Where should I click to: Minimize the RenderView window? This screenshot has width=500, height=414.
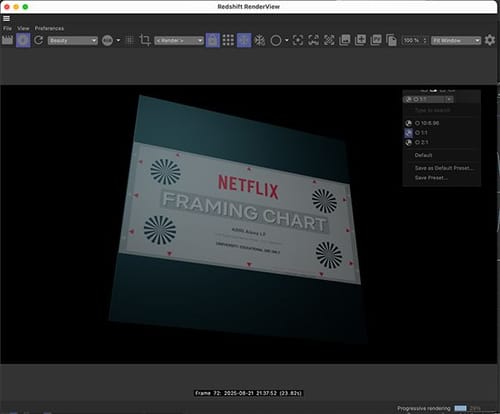click(x=16, y=7)
